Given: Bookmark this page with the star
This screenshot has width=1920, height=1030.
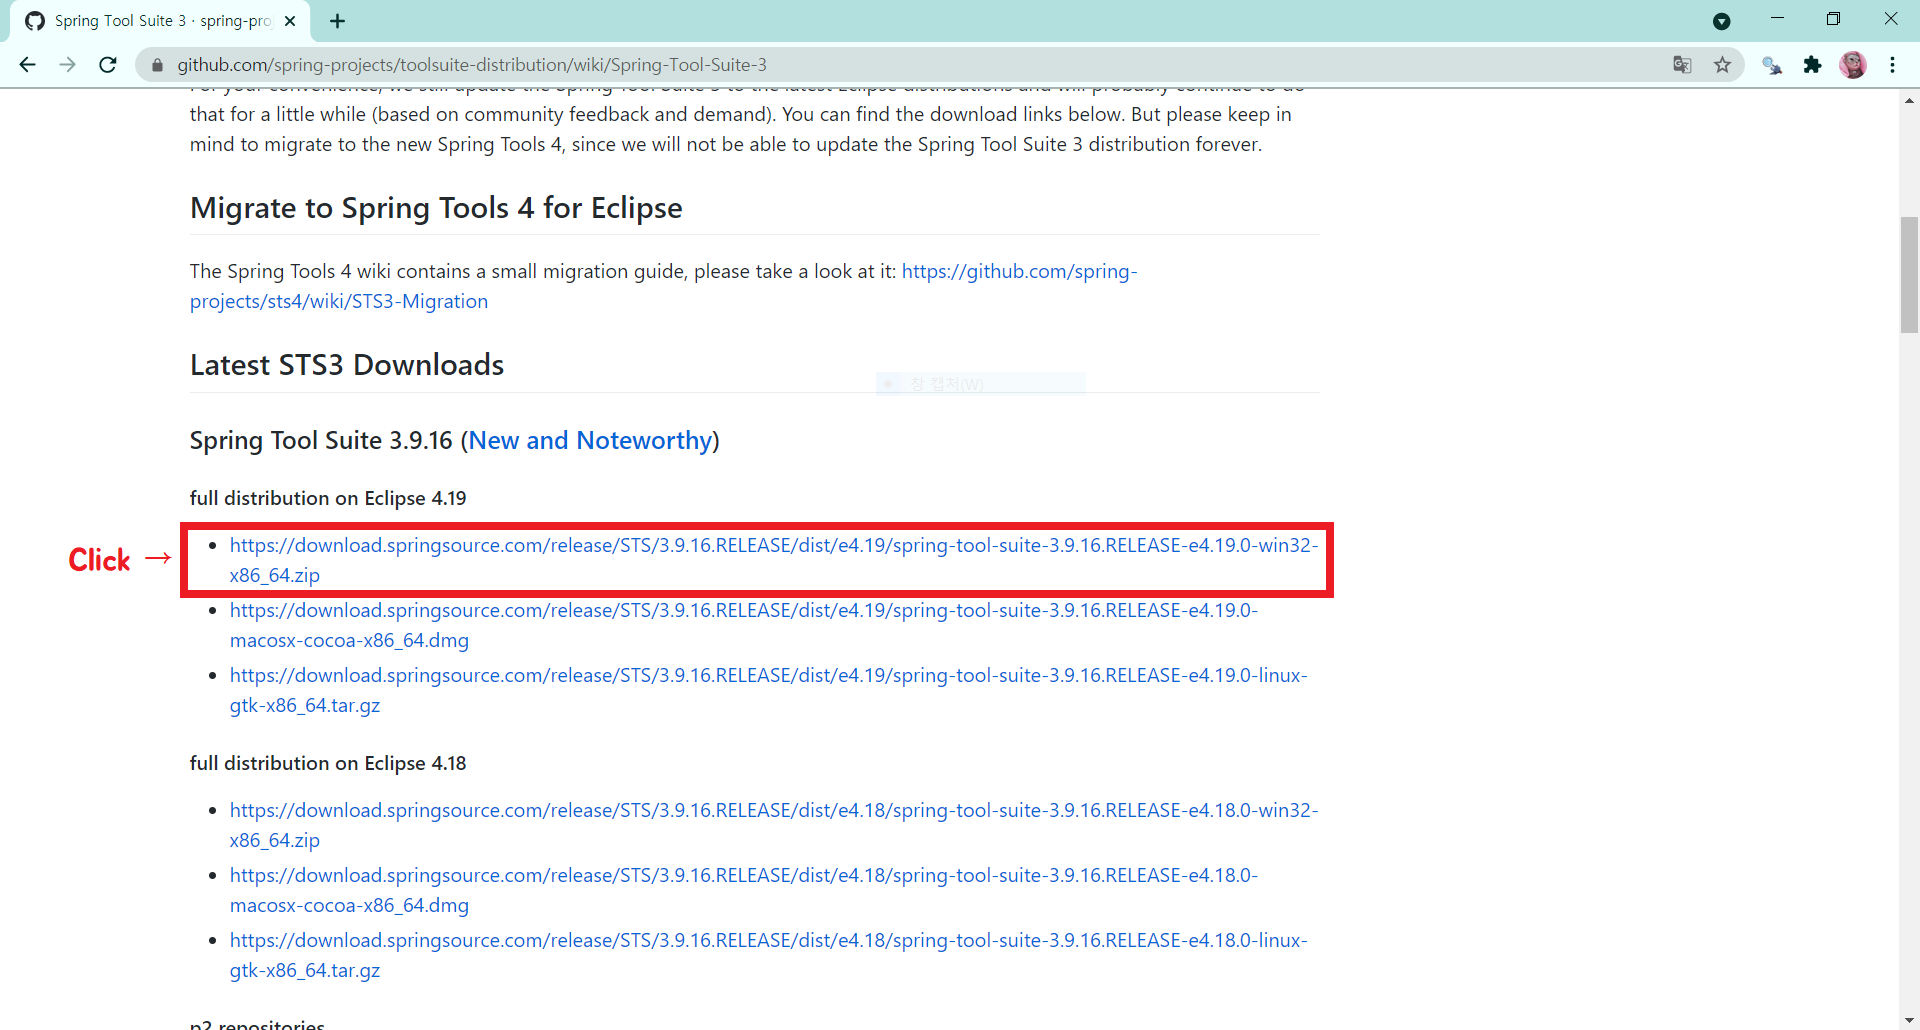Looking at the screenshot, I should tap(1722, 65).
